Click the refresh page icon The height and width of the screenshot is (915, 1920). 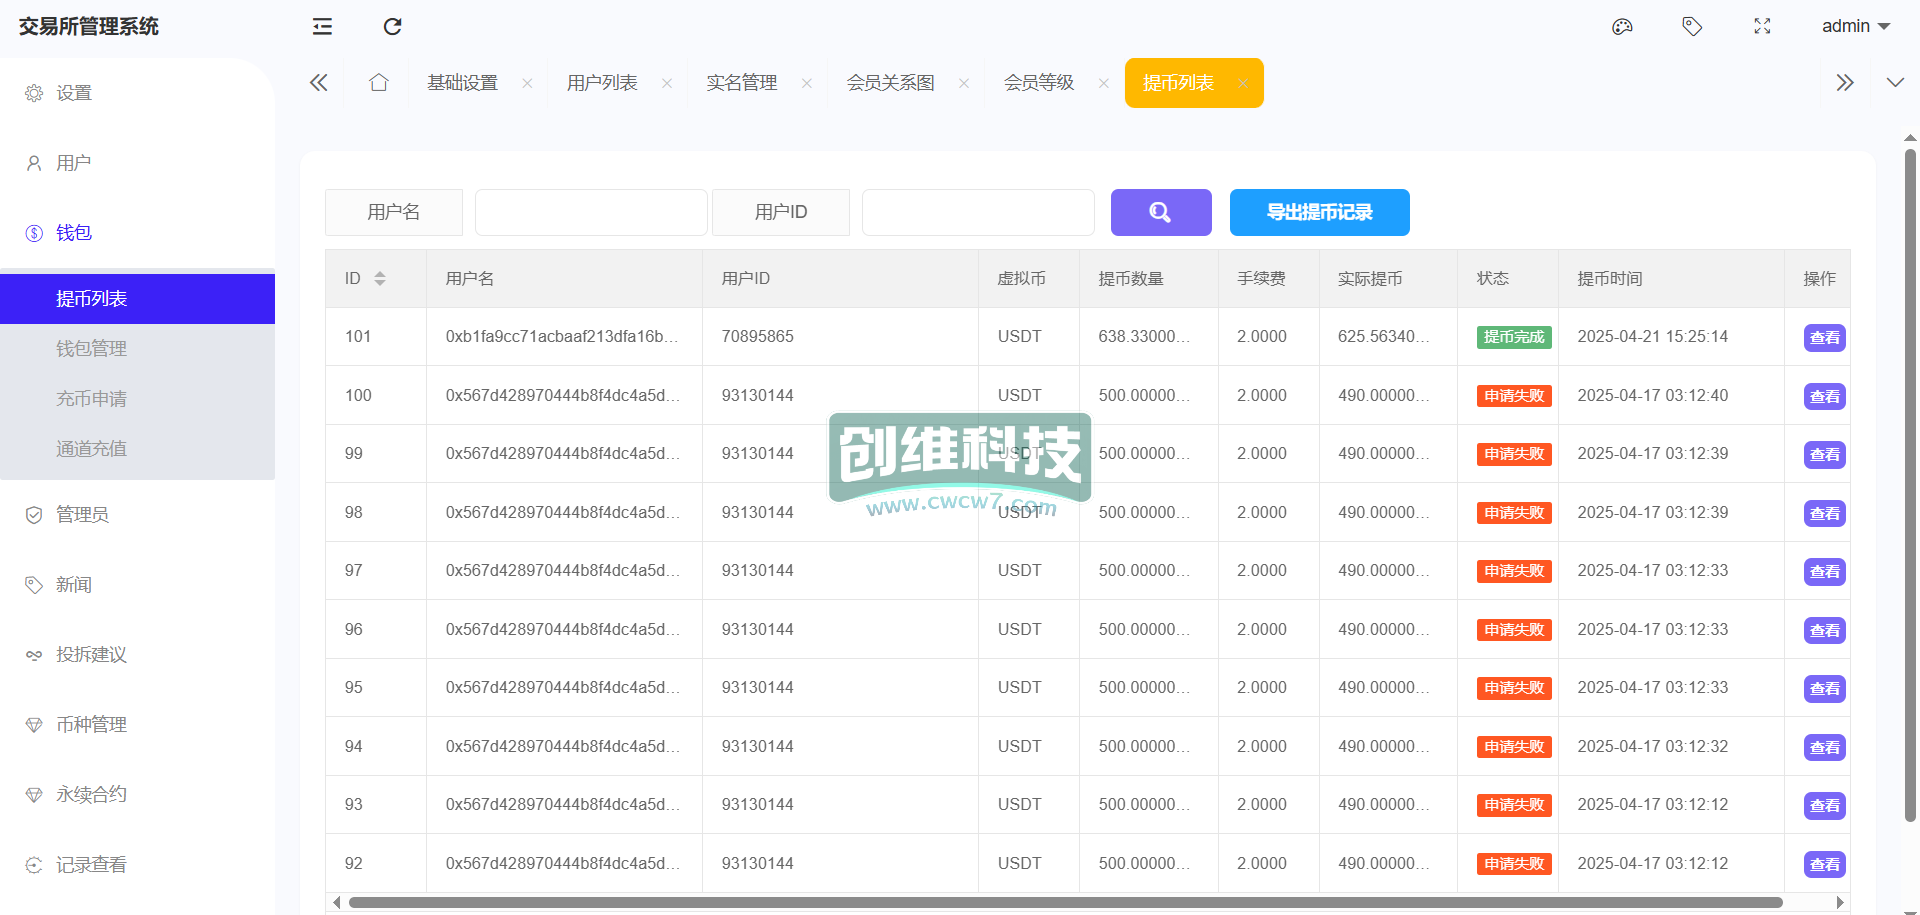pos(392,27)
